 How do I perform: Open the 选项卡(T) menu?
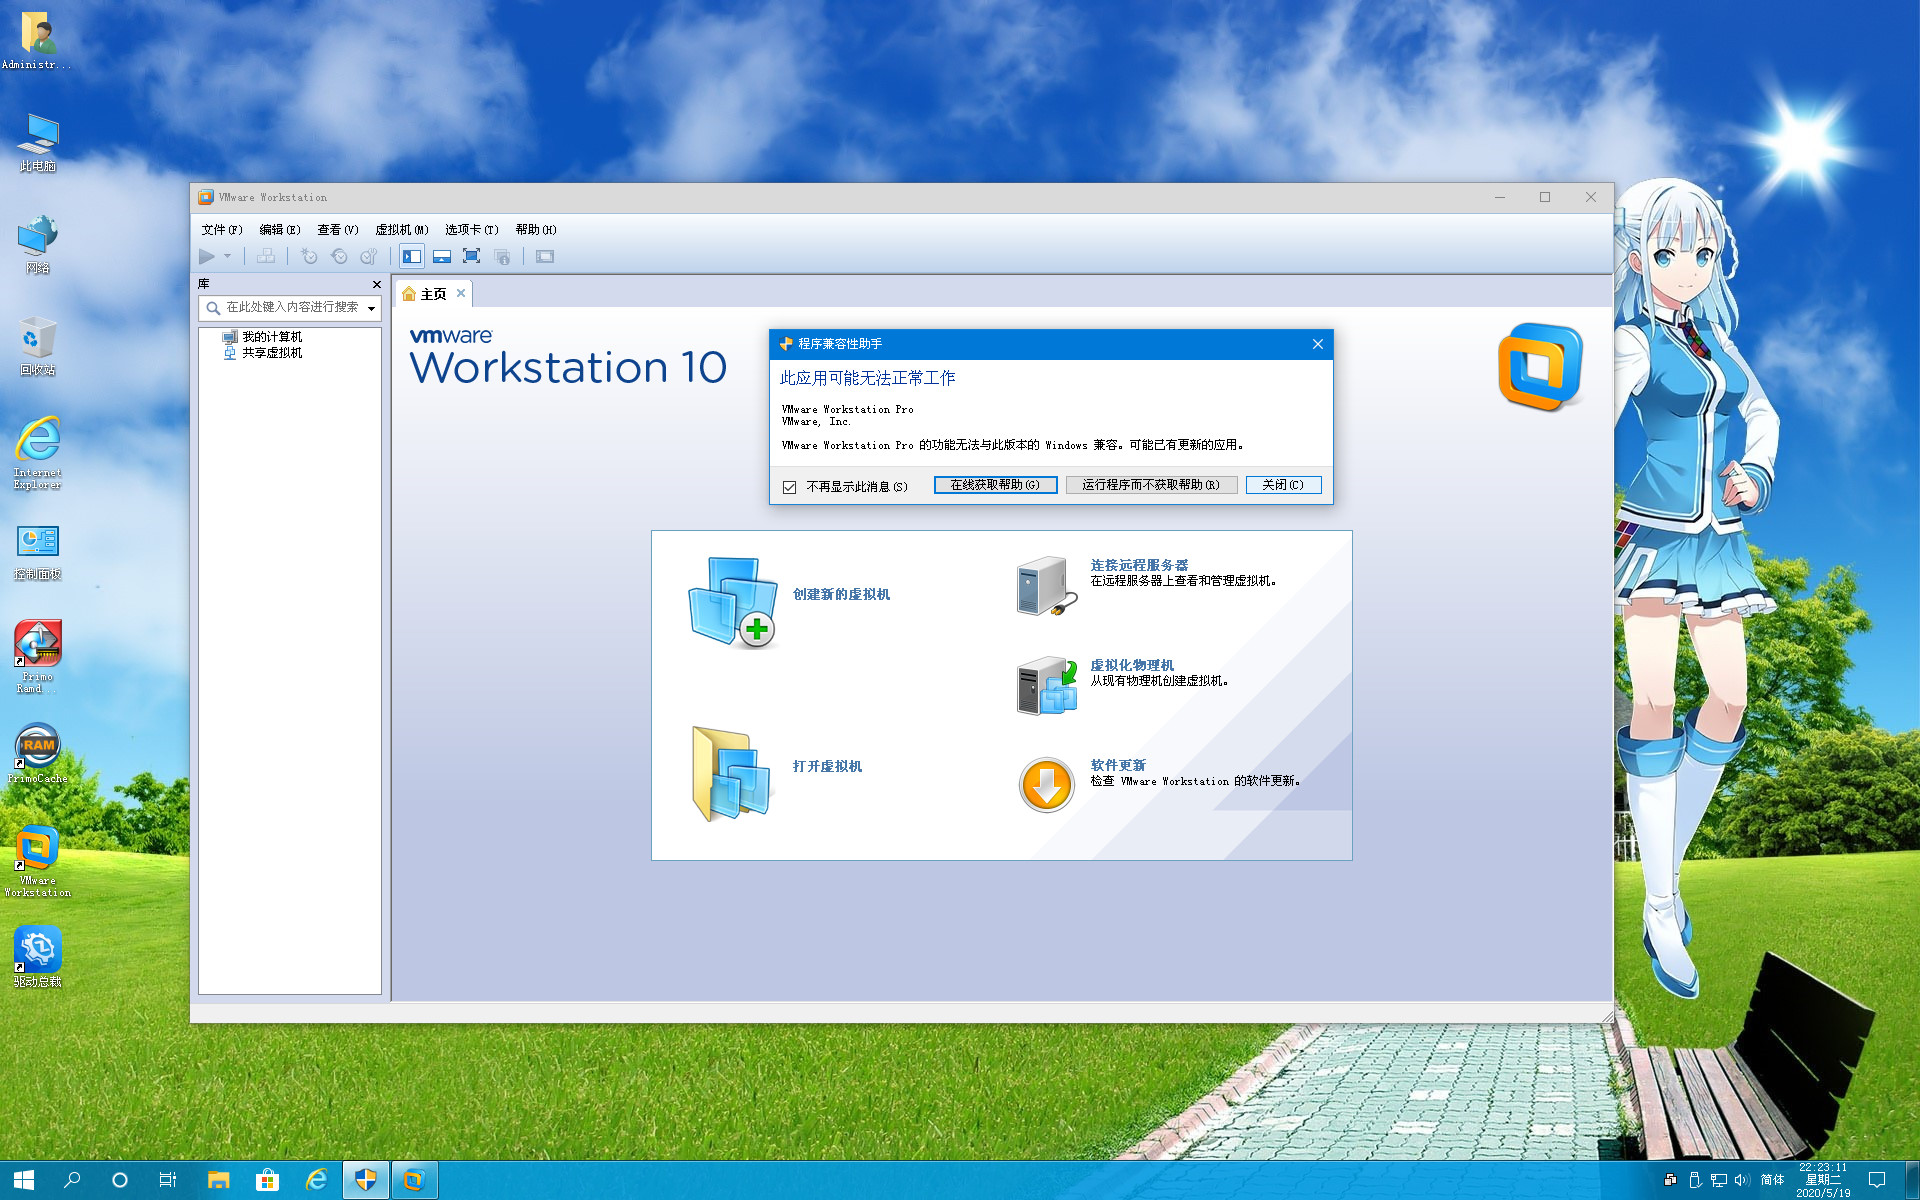(x=472, y=230)
